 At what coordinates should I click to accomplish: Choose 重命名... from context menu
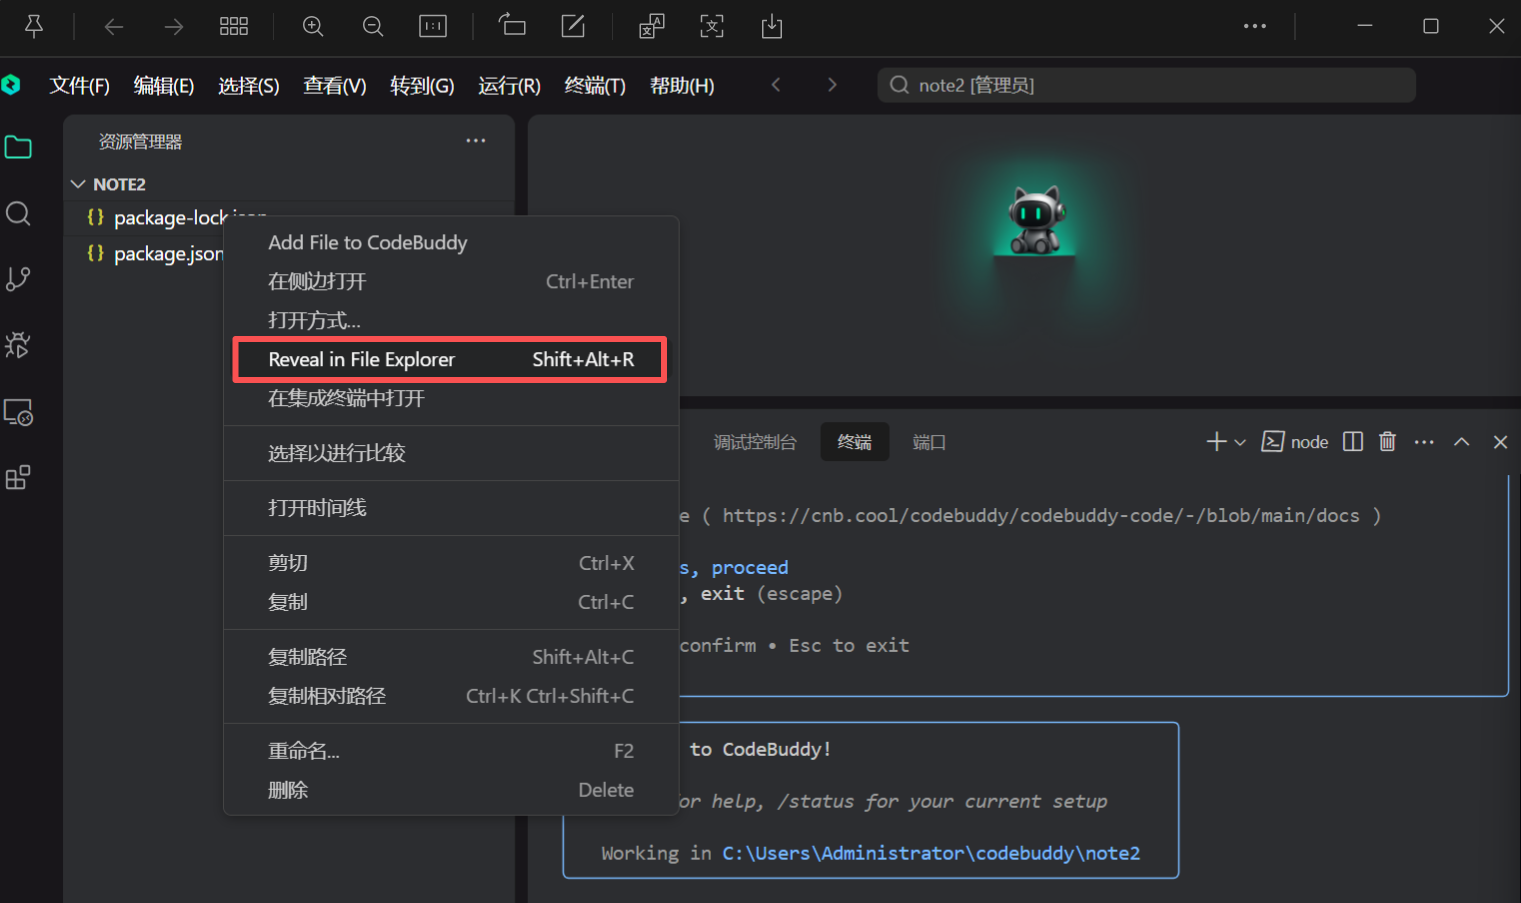pos(451,752)
